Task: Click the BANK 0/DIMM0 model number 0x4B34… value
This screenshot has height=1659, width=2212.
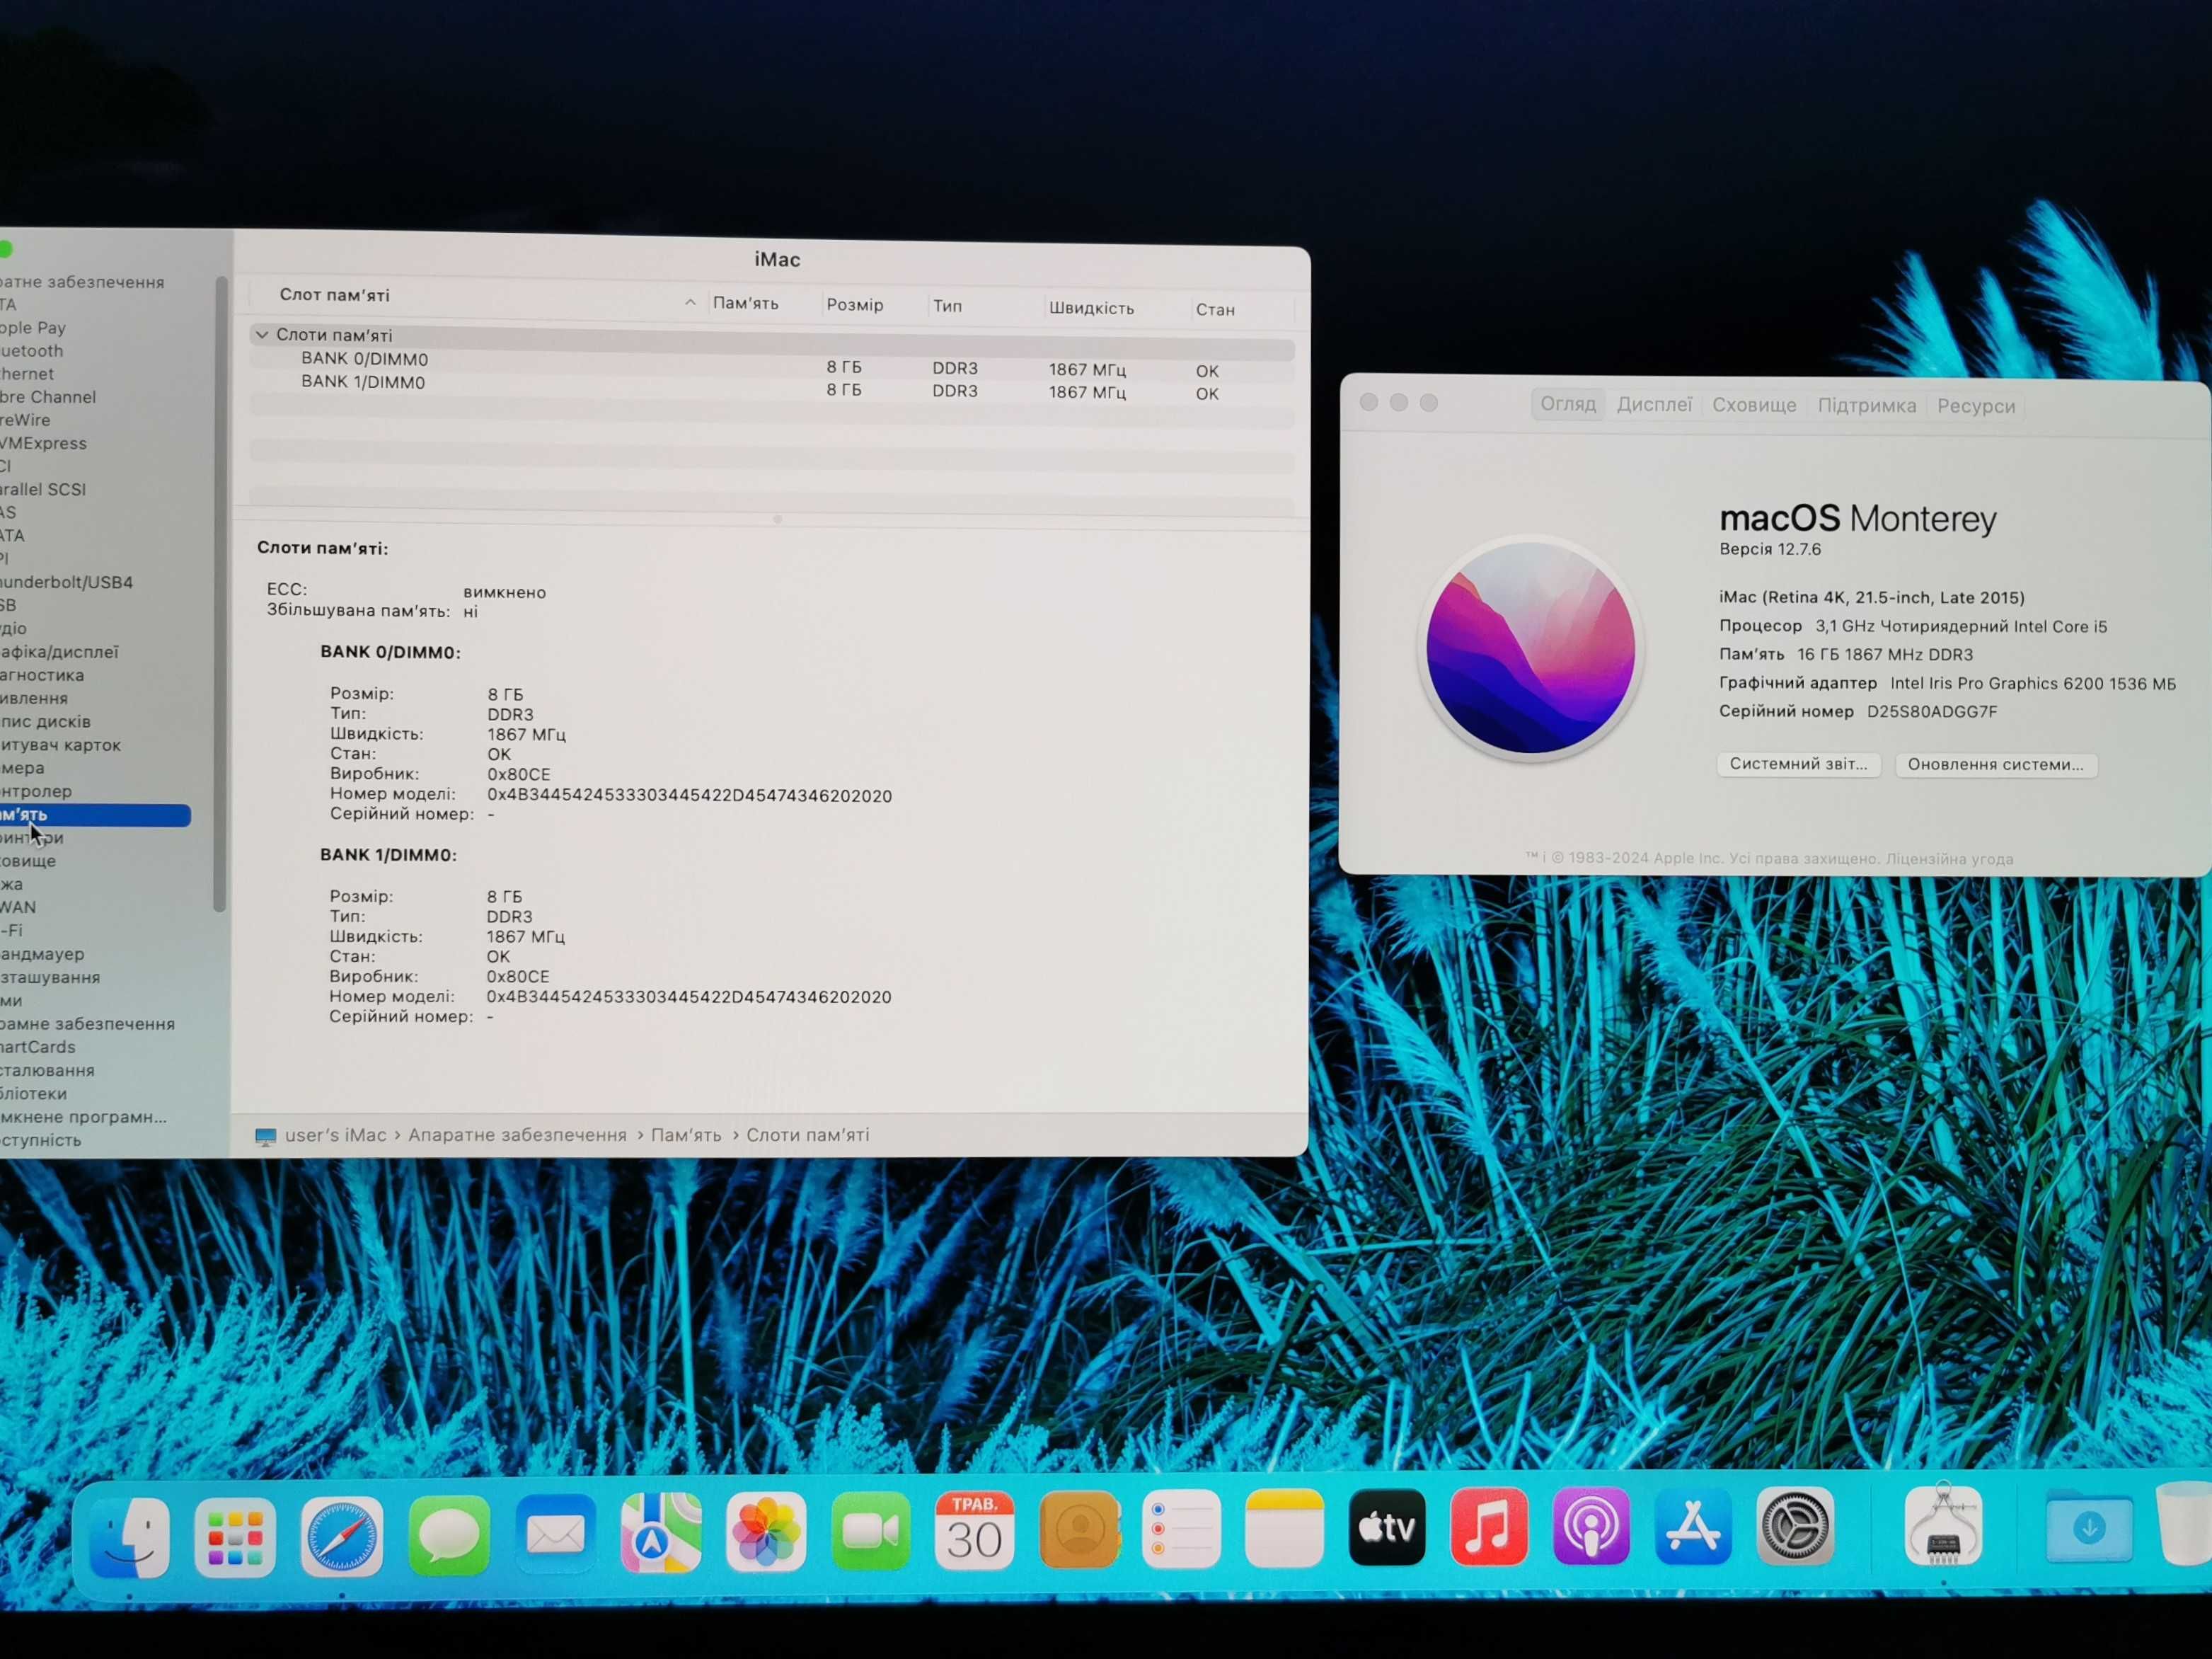Action: (689, 796)
